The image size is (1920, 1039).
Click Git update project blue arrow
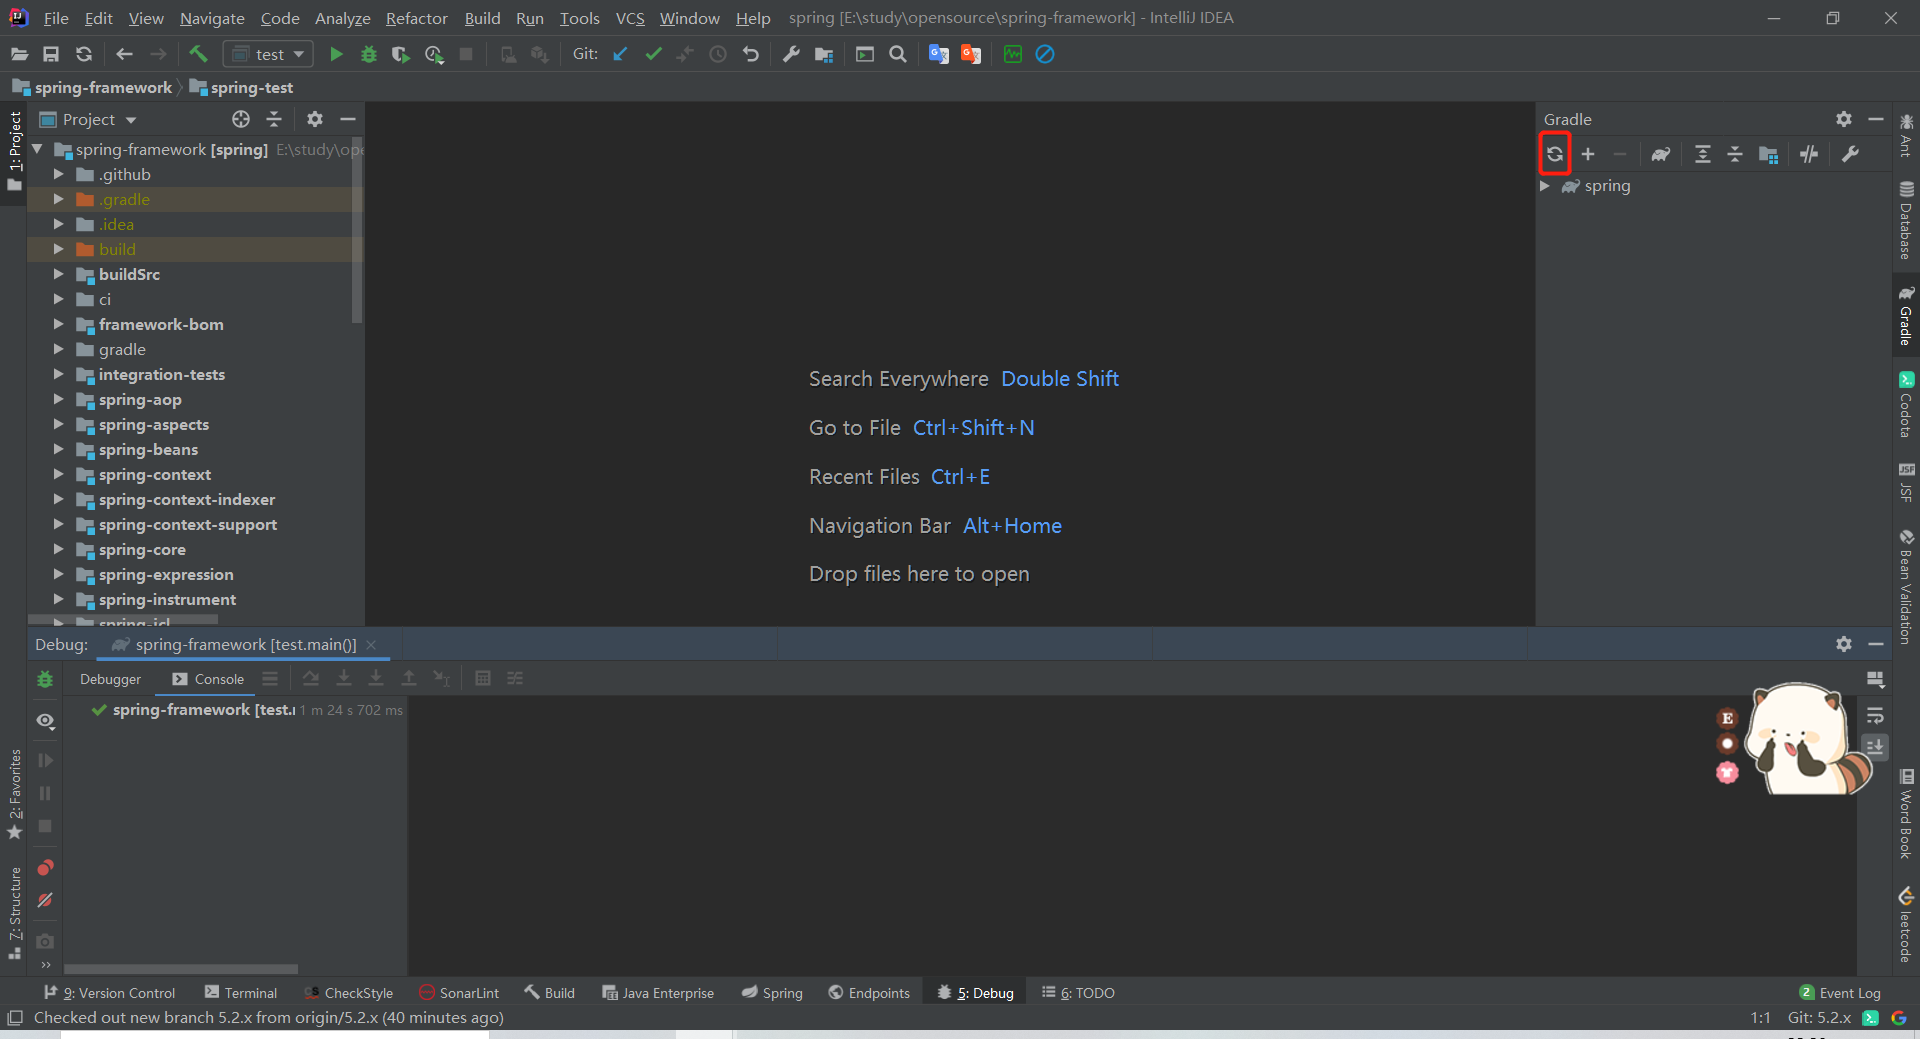620,54
